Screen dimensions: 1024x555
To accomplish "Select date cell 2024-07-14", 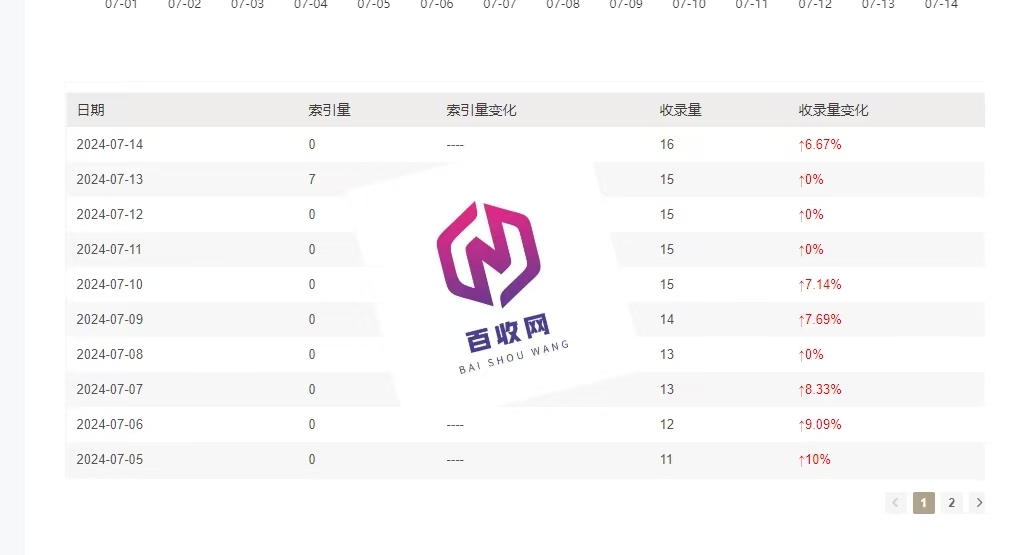I will point(110,144).
